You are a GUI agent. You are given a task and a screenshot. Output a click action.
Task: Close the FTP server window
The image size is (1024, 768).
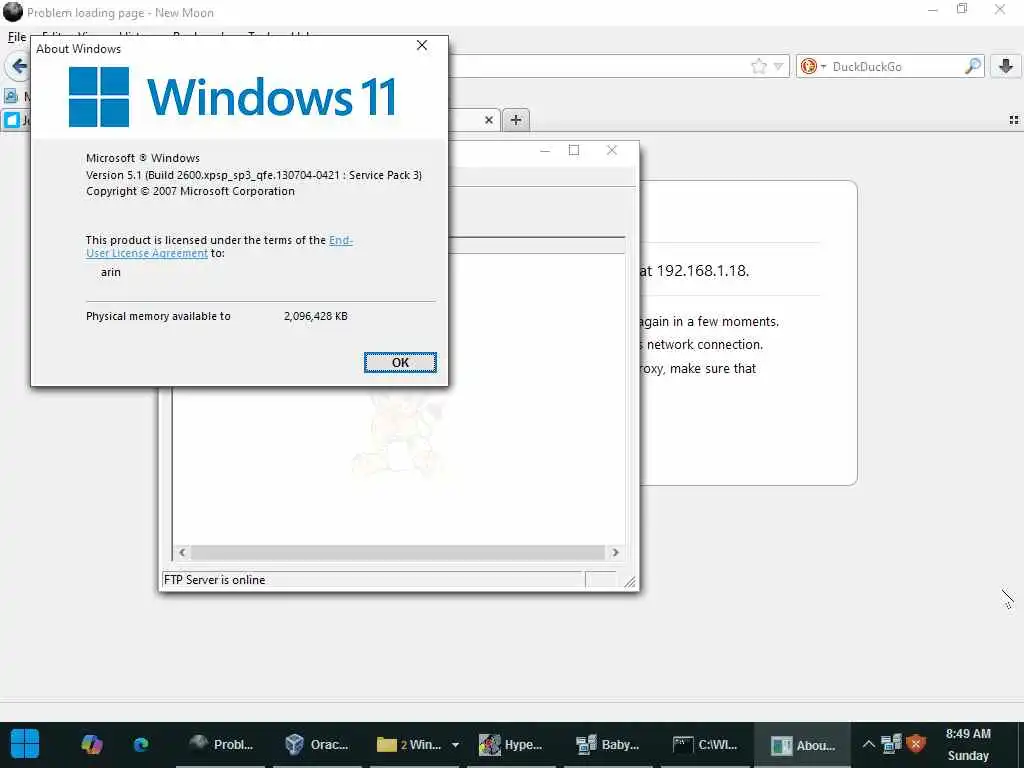click(611, 151)
